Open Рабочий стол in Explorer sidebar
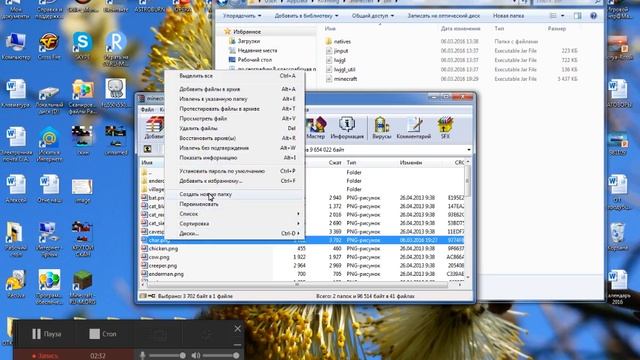The height and width of the screenshot is (360, 640). click(251, 60)
